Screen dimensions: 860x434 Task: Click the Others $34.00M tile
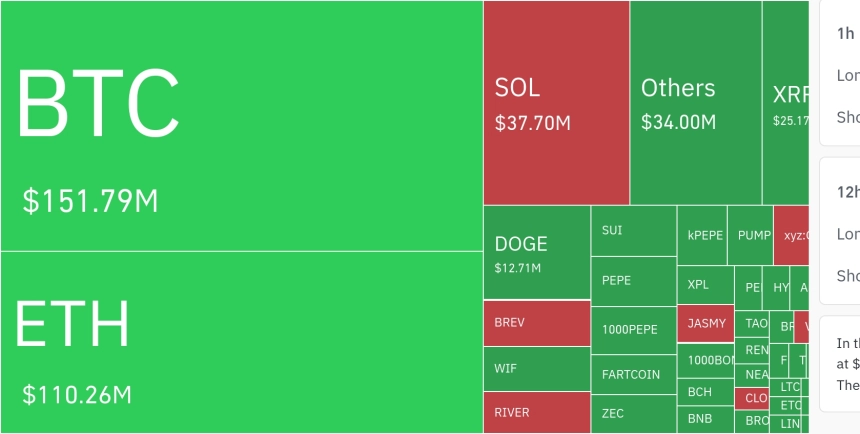coord(695,103)
